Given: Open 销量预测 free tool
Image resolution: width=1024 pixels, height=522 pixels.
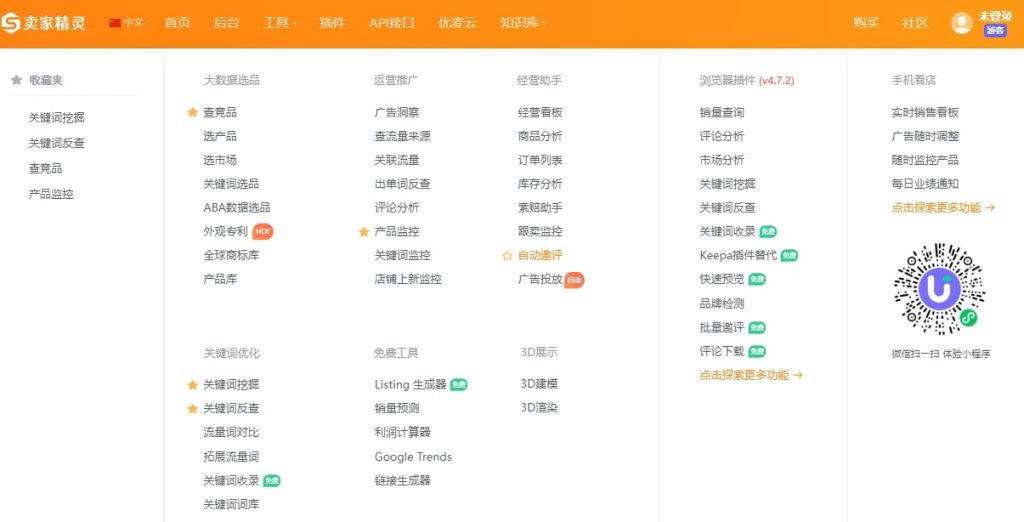Looking at the screenshot, I should coord(396,409).
